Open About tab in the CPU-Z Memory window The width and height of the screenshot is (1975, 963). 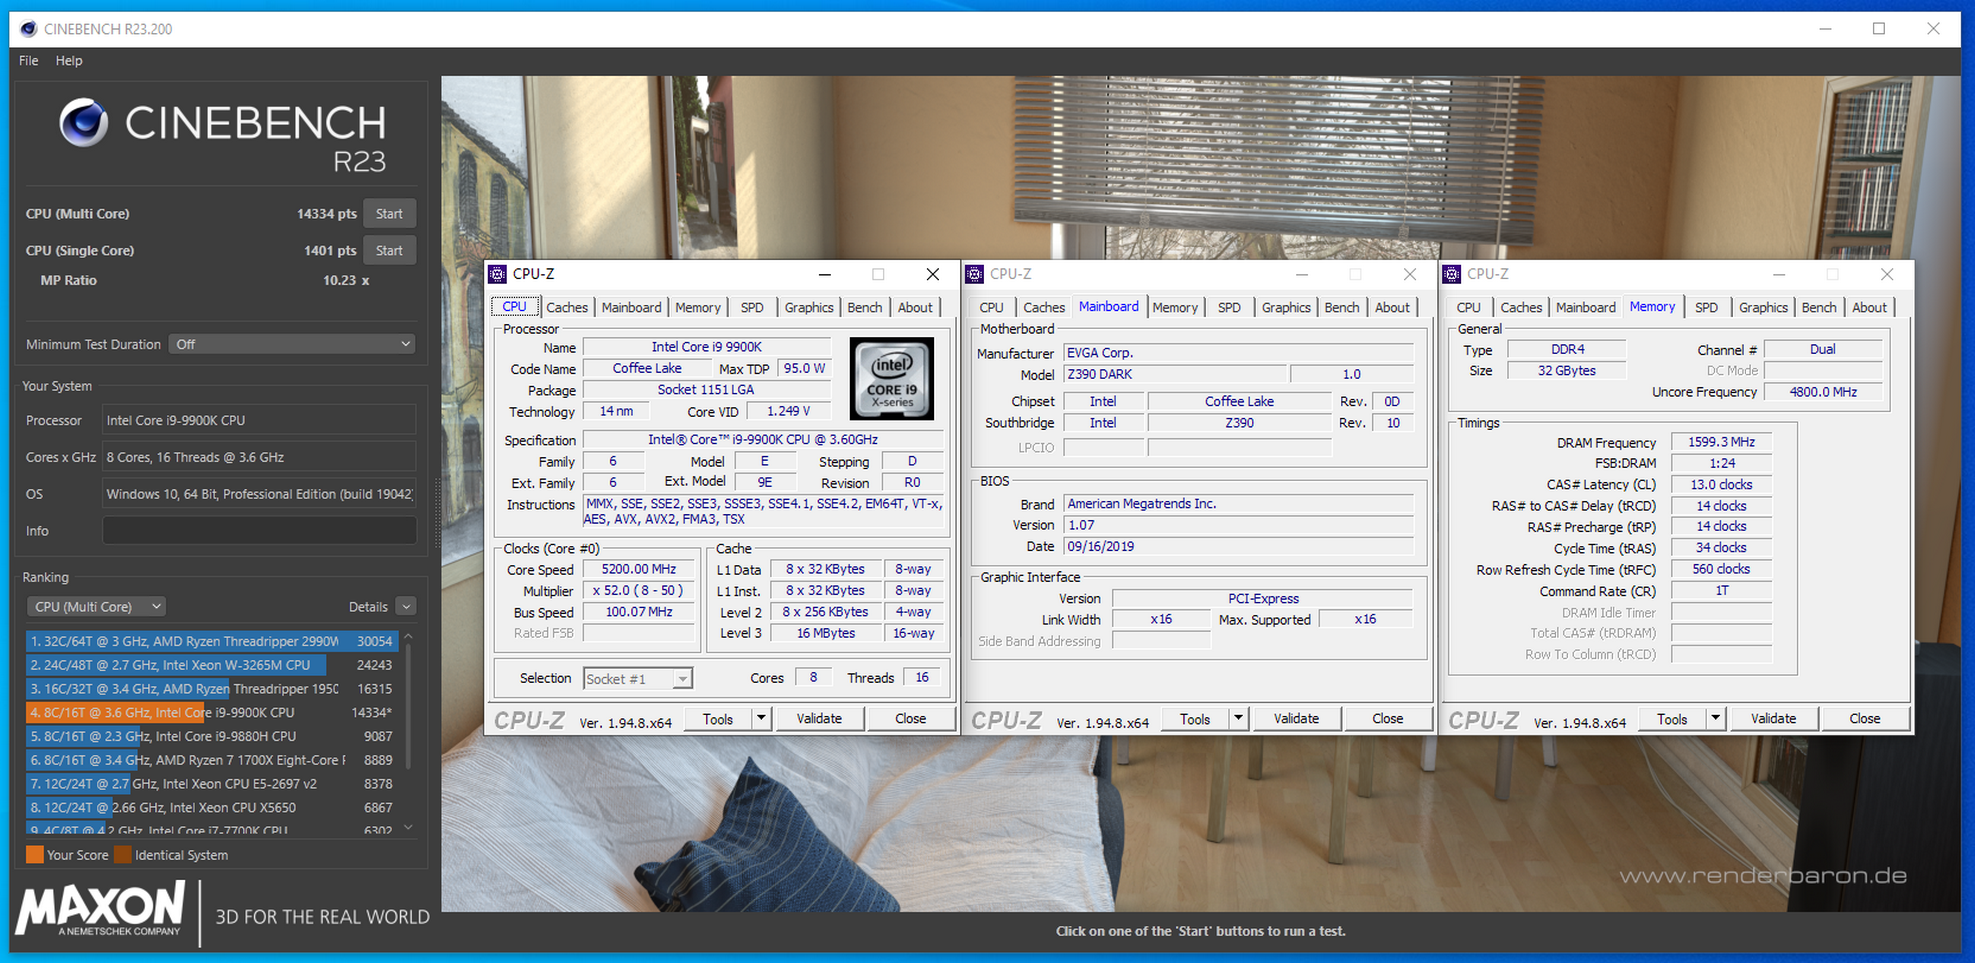(x=1869, y=308)
